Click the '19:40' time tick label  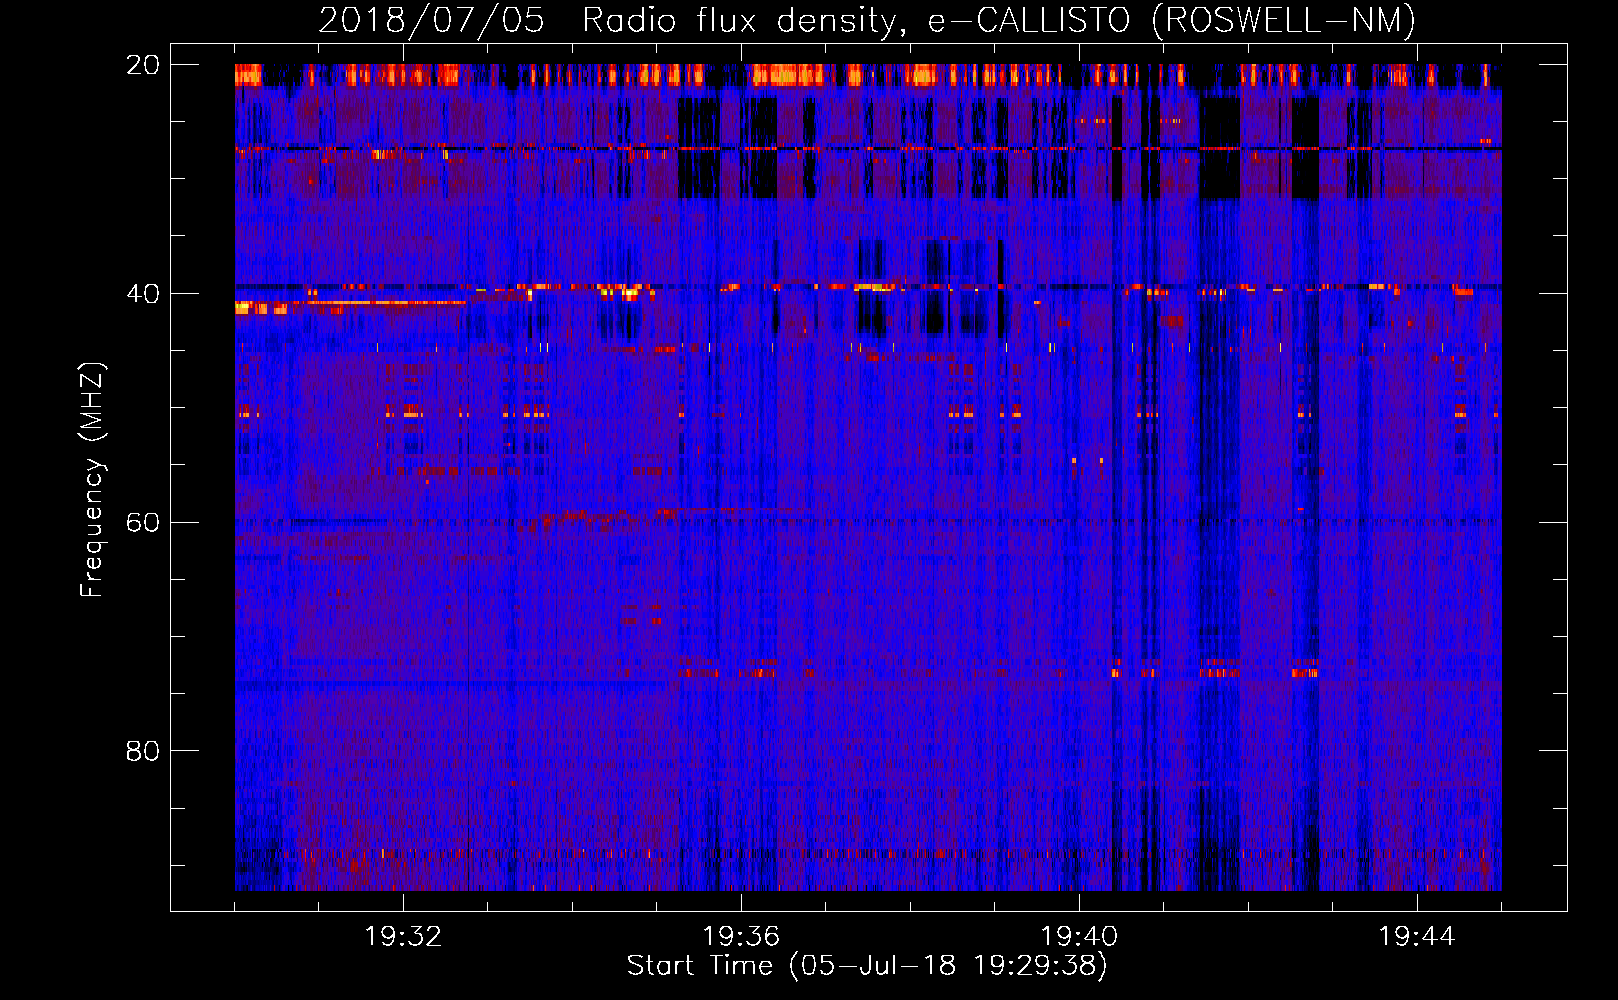click(x=1079, y=937)
